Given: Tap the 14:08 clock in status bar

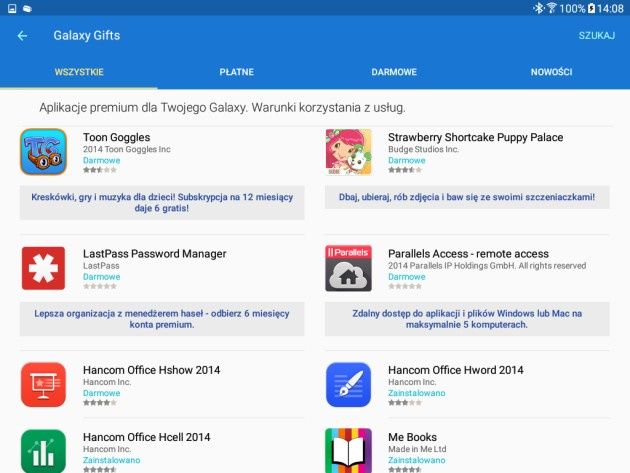Looking at the screenshot, I should (x=610, y=8).
